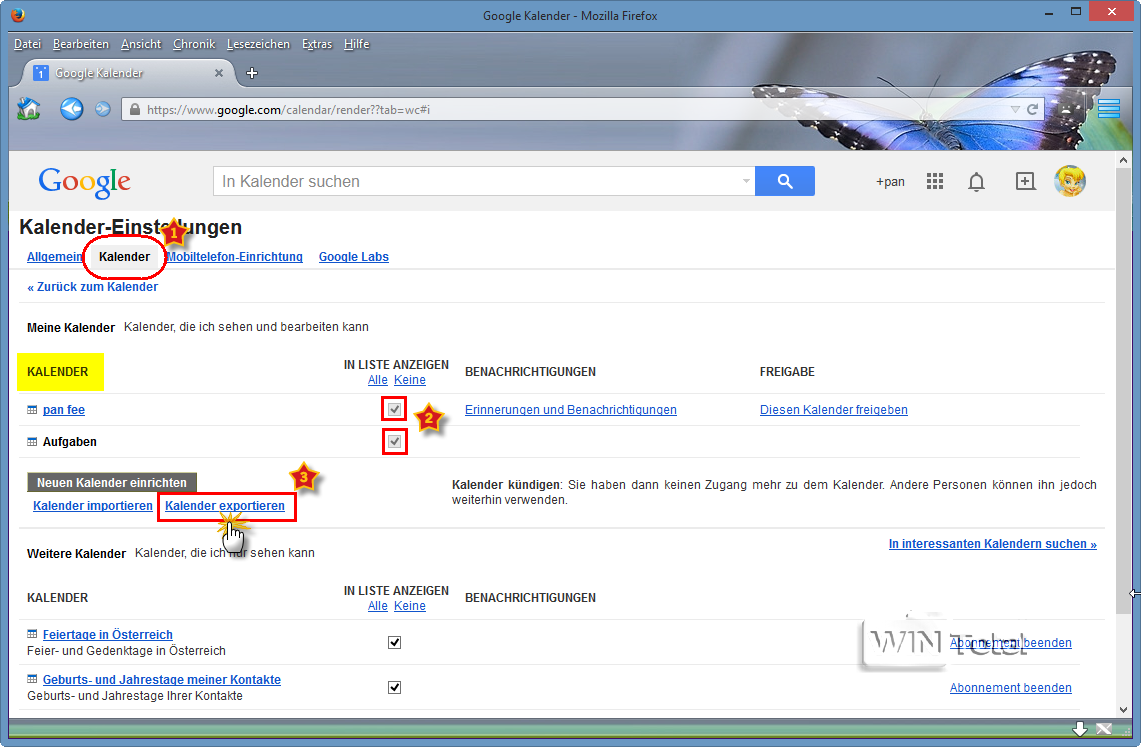Click the lock icon in address bar

pos(134,110)
